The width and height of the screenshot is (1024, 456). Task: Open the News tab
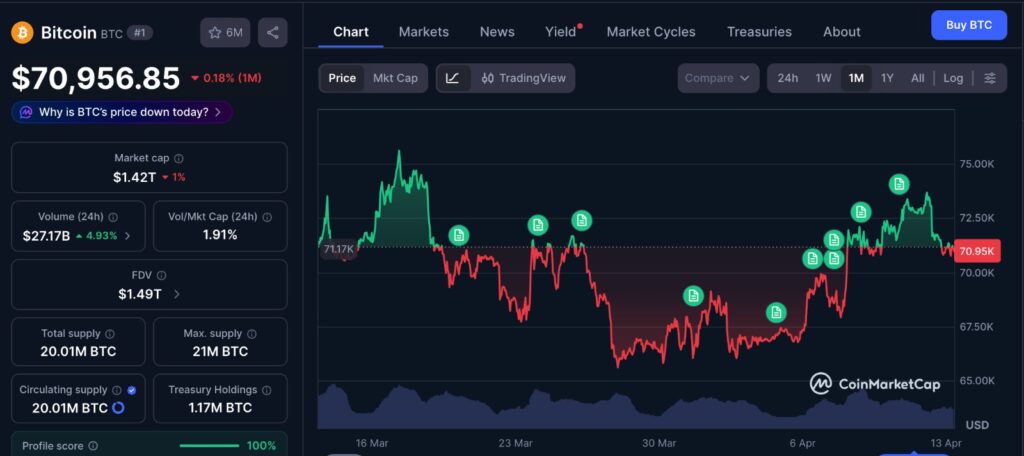point(497,32)
